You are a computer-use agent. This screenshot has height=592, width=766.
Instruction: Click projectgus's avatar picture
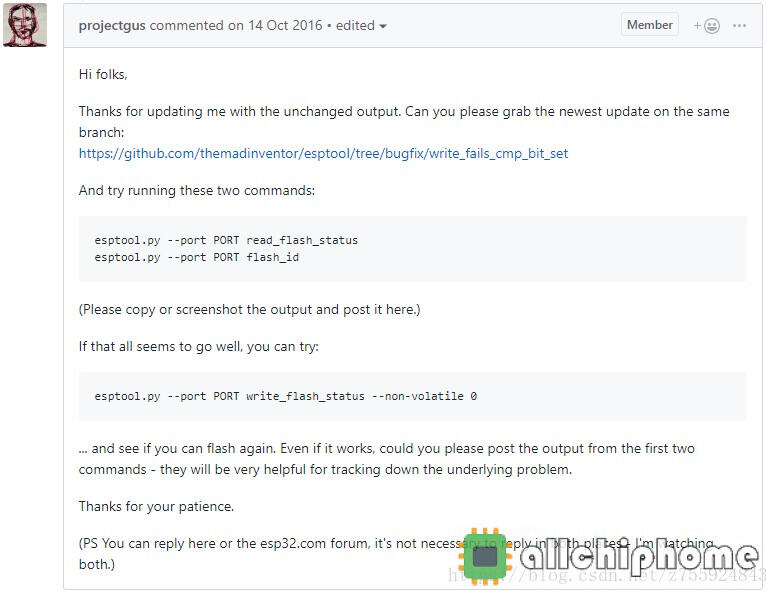25,25
